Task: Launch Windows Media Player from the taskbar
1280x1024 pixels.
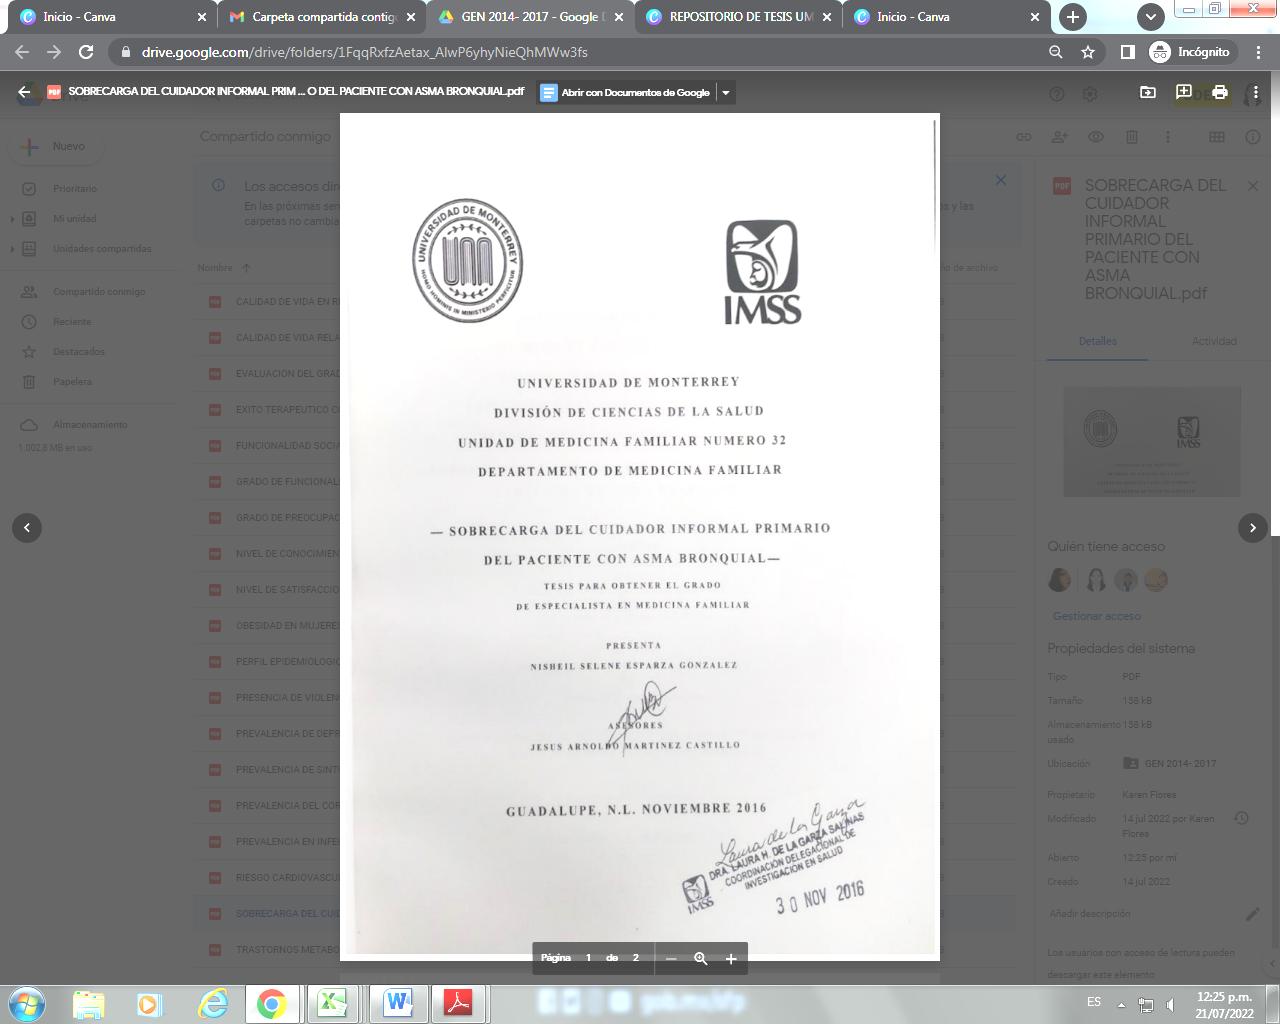Action: (148, 1003)
